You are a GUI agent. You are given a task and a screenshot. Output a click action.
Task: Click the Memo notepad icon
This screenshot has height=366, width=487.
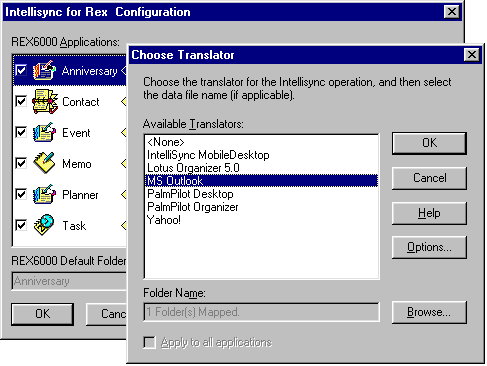44,163
